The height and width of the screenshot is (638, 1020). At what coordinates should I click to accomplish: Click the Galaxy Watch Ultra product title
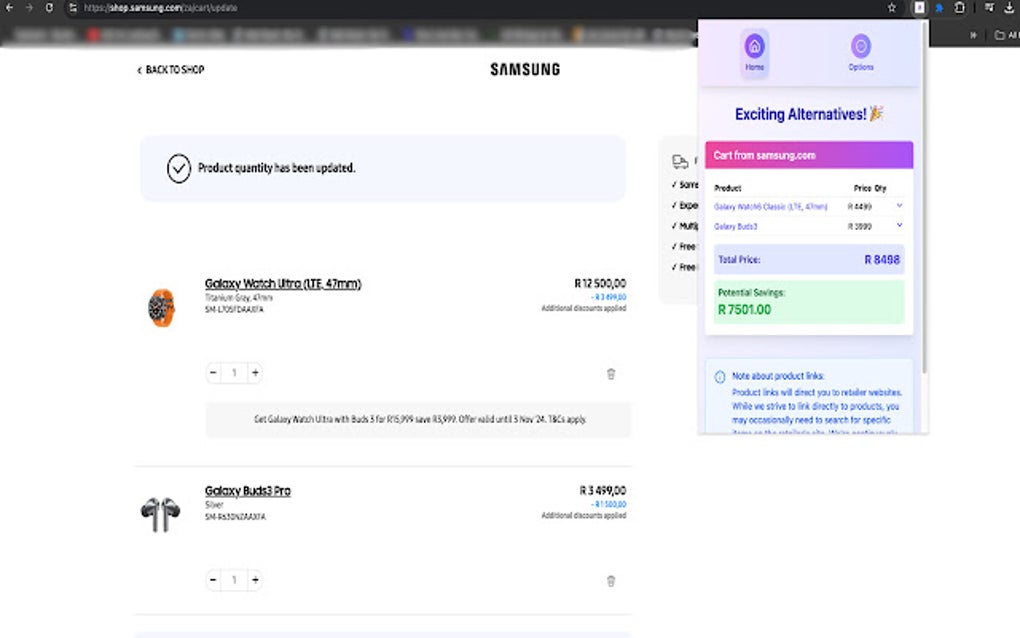point(283,284)
